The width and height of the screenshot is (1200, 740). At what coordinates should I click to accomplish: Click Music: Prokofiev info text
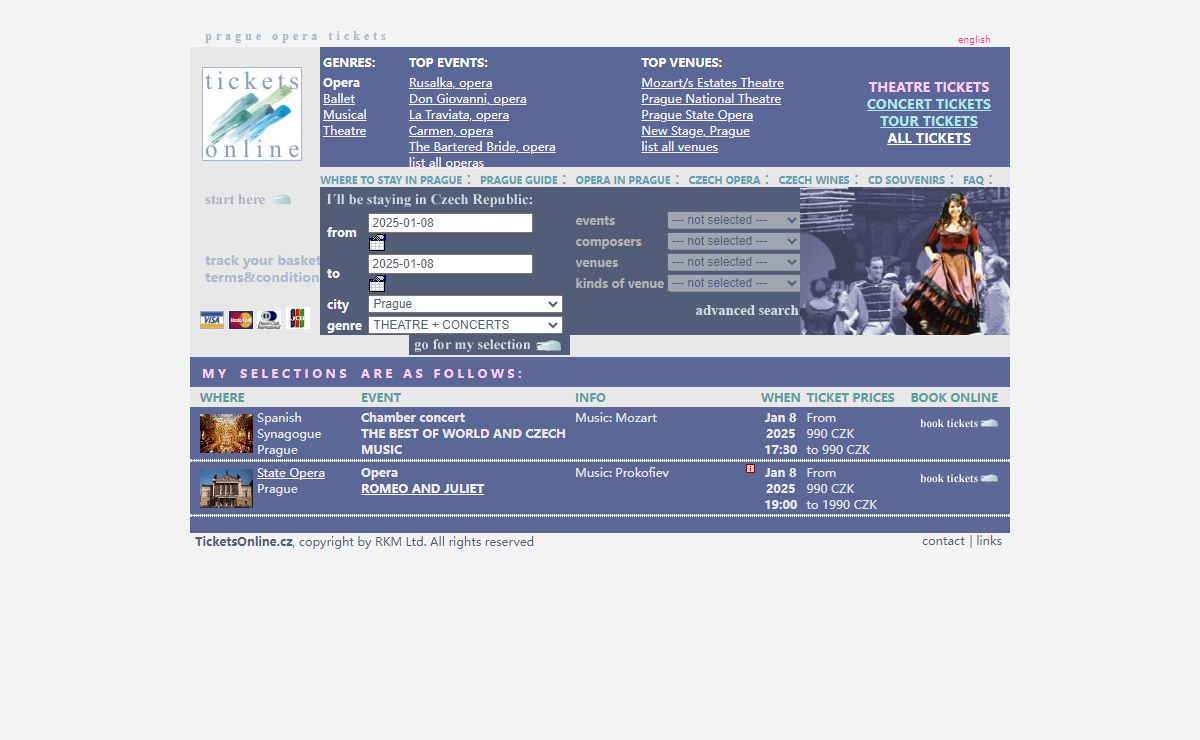pos(622,473)
